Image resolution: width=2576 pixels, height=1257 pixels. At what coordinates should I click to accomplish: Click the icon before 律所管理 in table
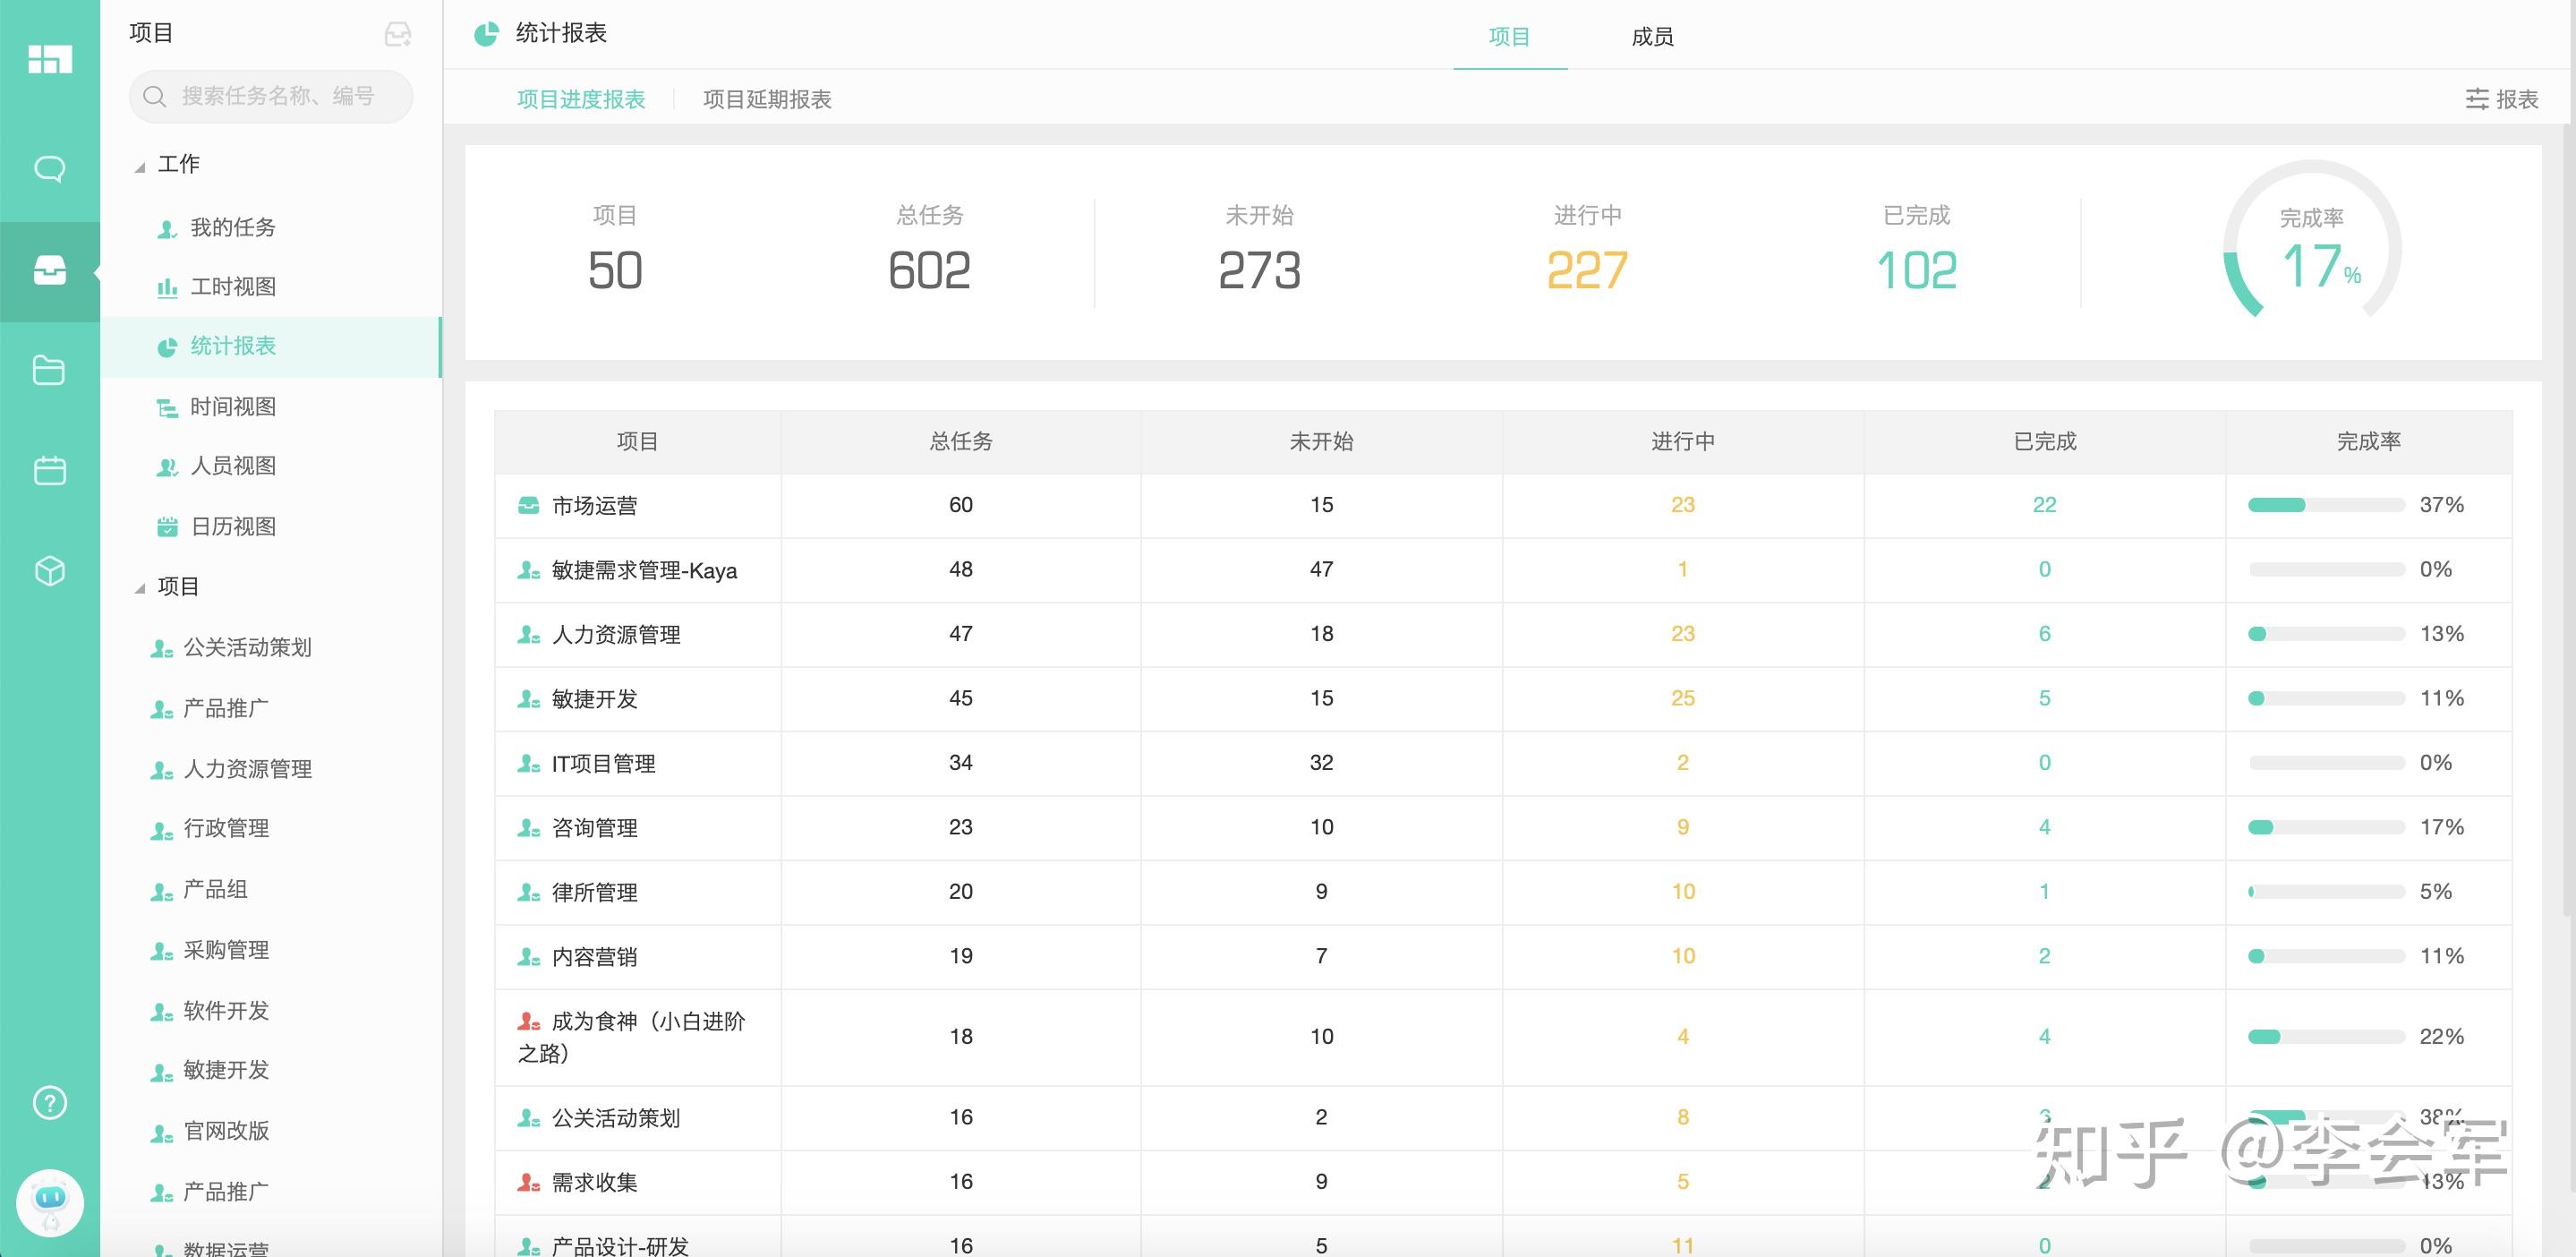[529, 892]
